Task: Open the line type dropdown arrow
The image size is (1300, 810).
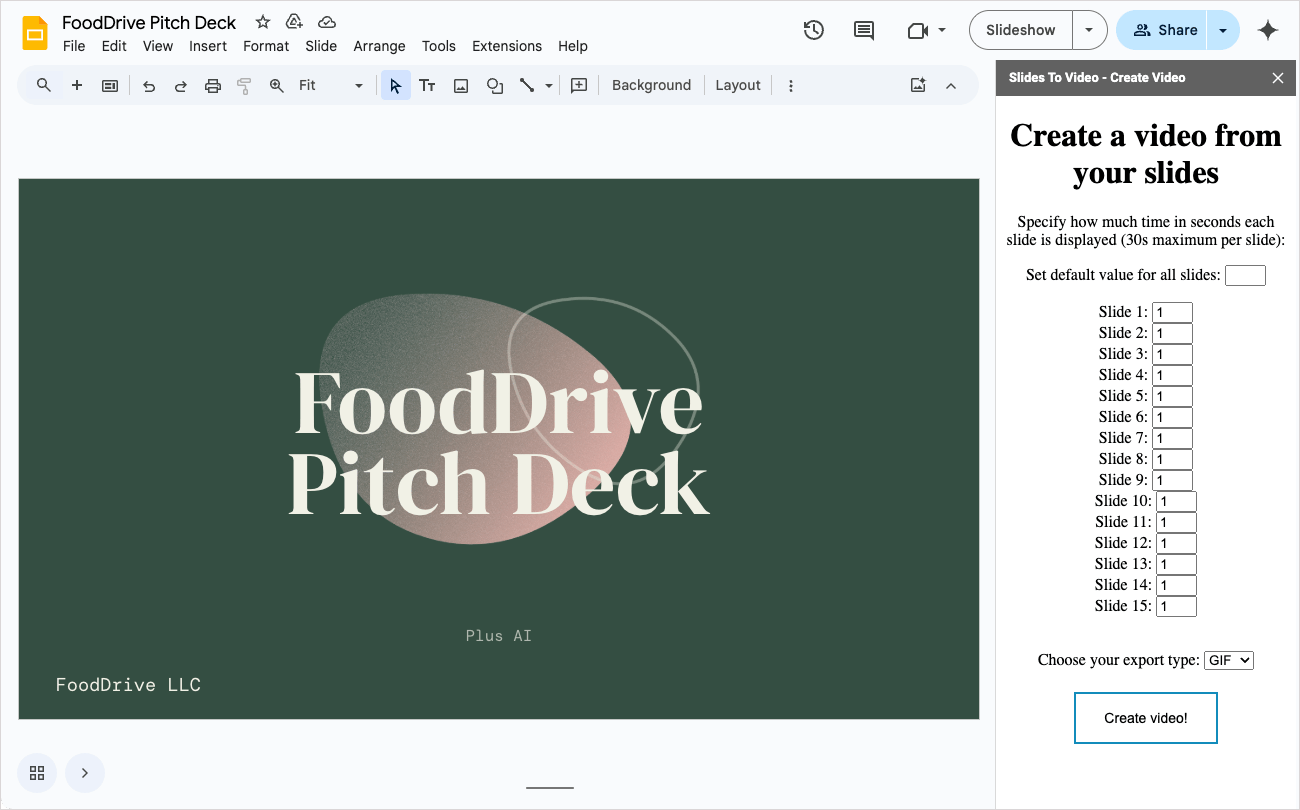Action: [x=549, y=85]
